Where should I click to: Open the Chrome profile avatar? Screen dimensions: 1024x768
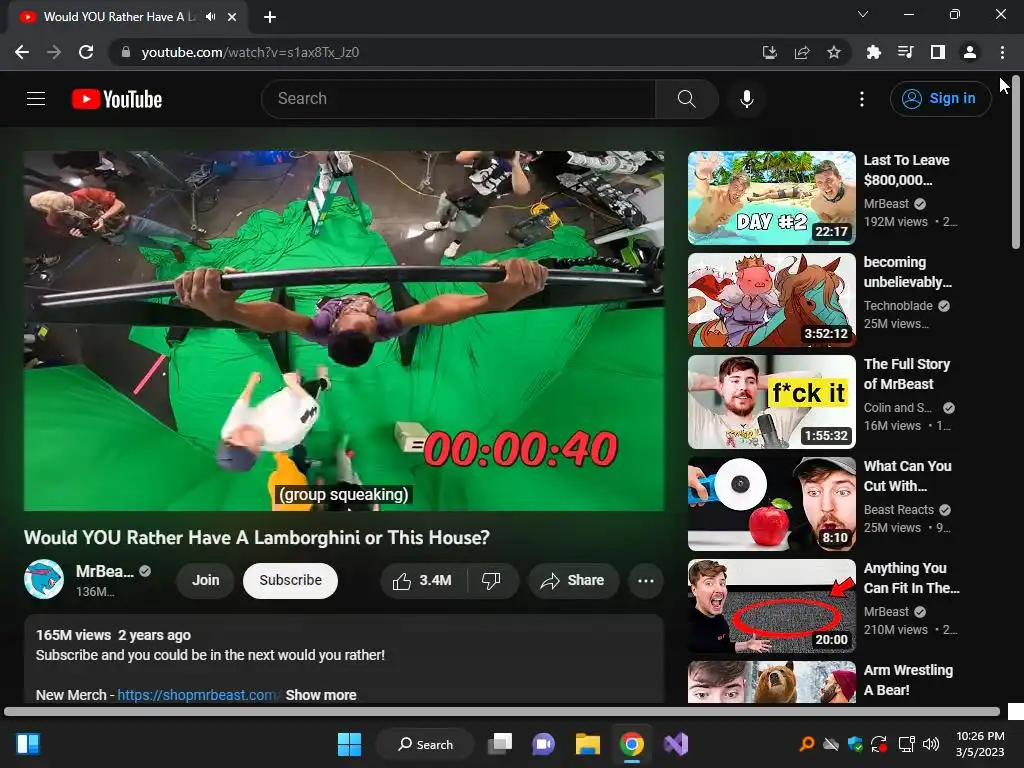(970, 52)
